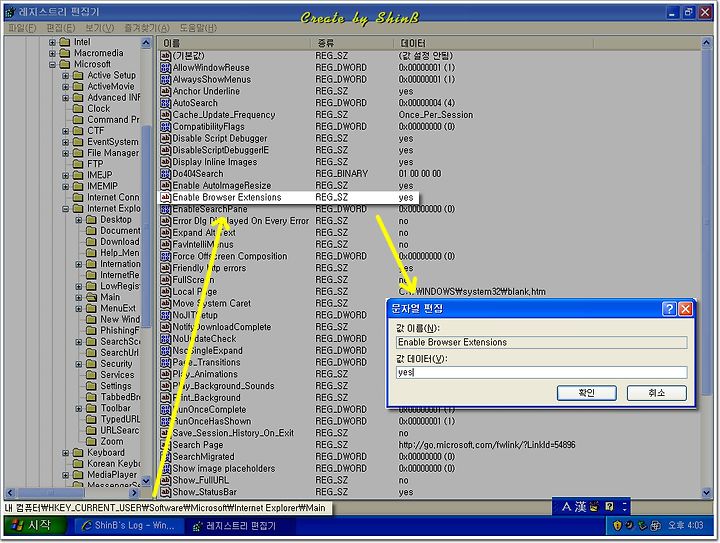
Task: Click the Play_Animations string icon
Action: click(165, 374)
